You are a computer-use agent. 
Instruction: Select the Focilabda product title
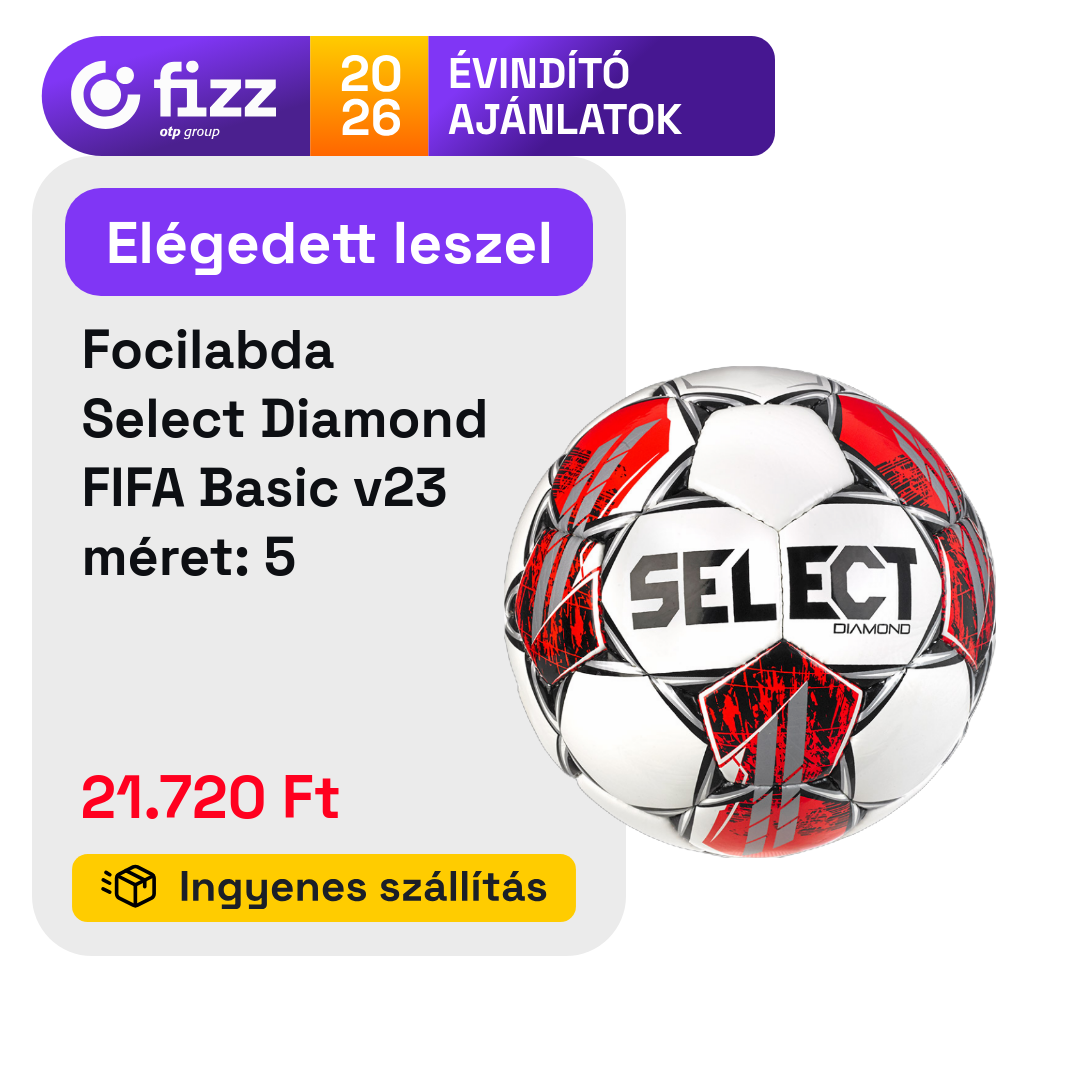[208, 350]
